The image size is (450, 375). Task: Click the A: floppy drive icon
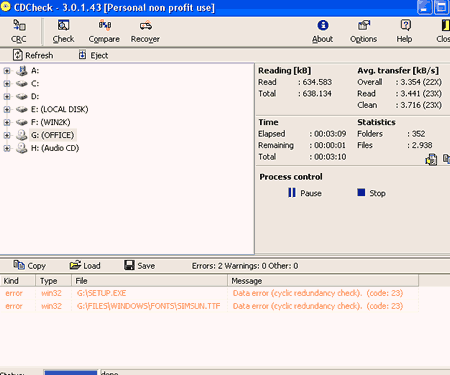(22, 71)
